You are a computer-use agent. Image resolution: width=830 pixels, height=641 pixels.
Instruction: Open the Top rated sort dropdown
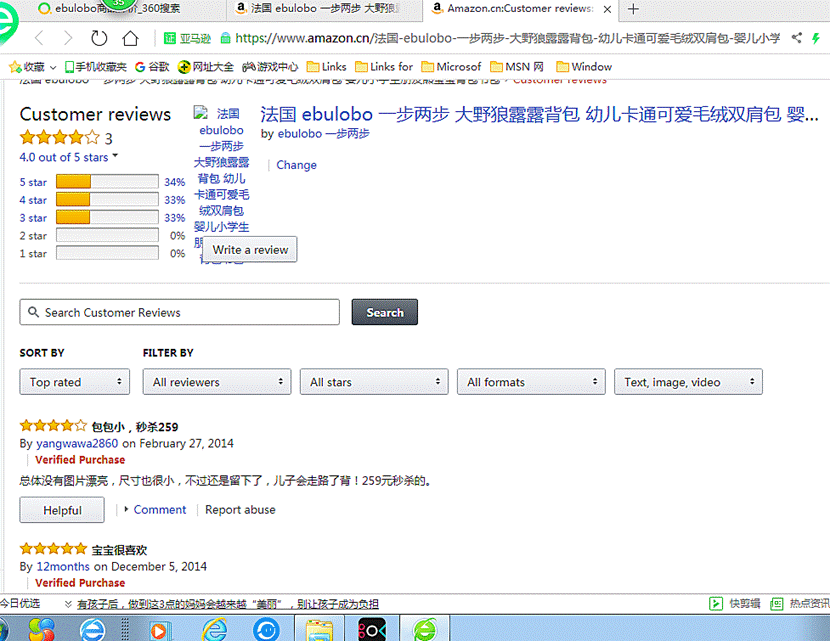pos(75,382)
